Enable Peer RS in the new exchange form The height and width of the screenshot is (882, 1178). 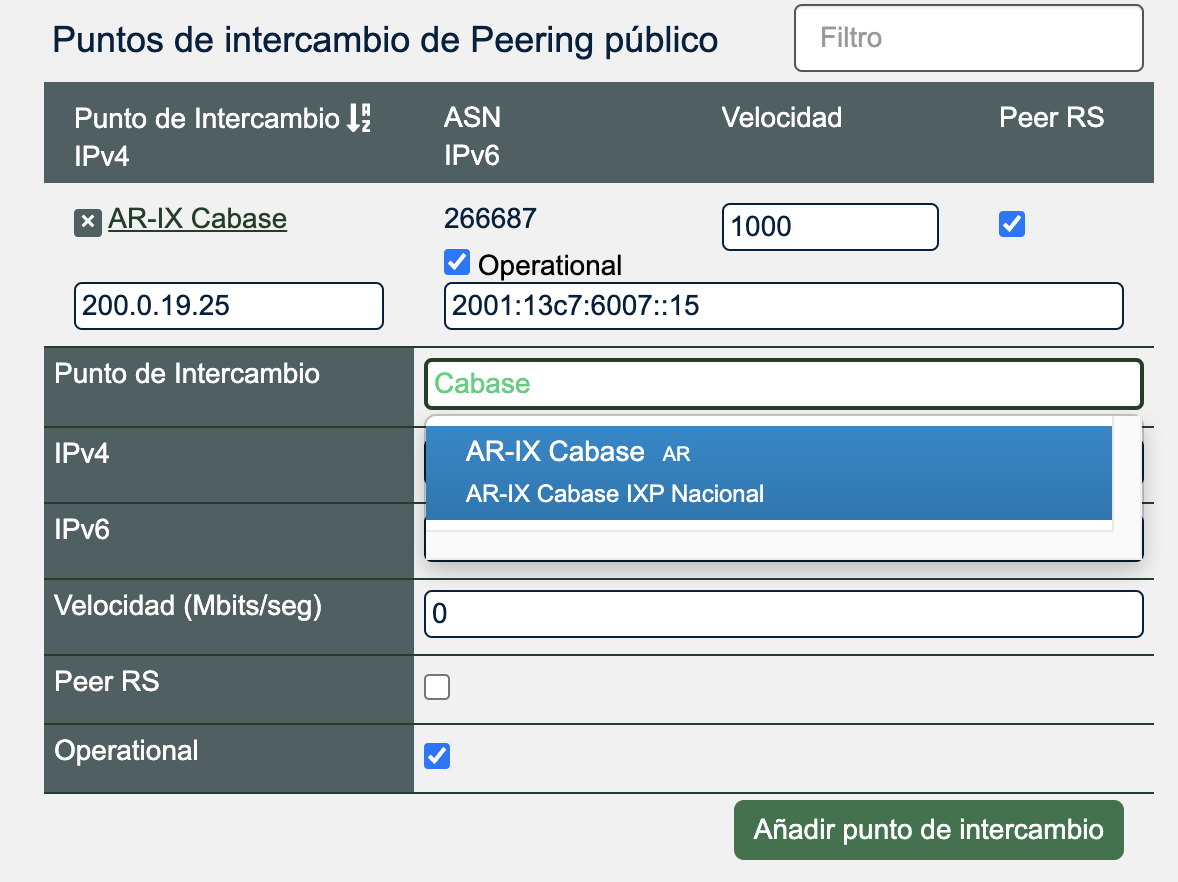pos(437,687)
